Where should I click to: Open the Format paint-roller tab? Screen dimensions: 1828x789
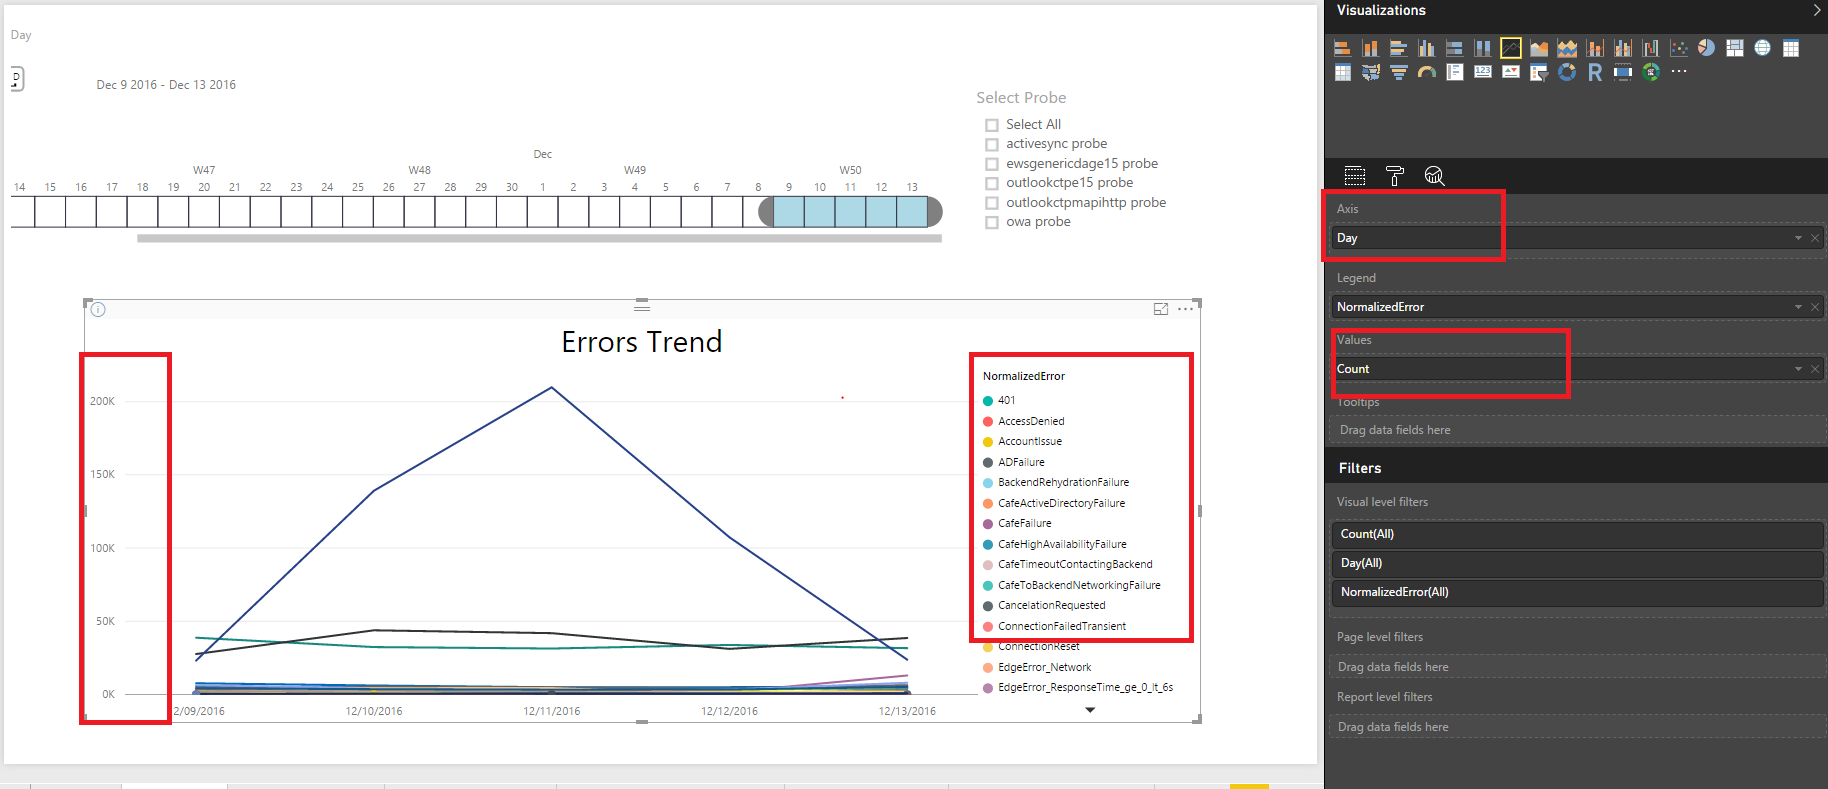(x=1394, y=176)
